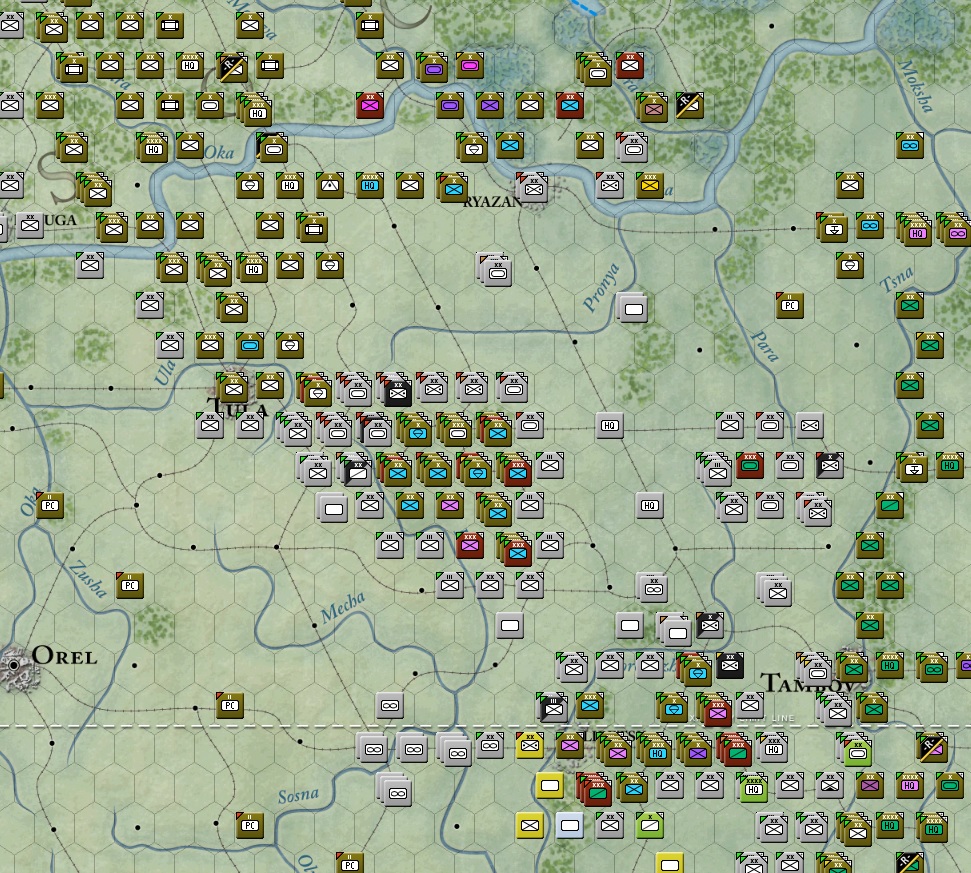Click the PC counter near the Tsna label
Image resolution: width=971 pixels, height=873 pixels.
coord(790,305)
